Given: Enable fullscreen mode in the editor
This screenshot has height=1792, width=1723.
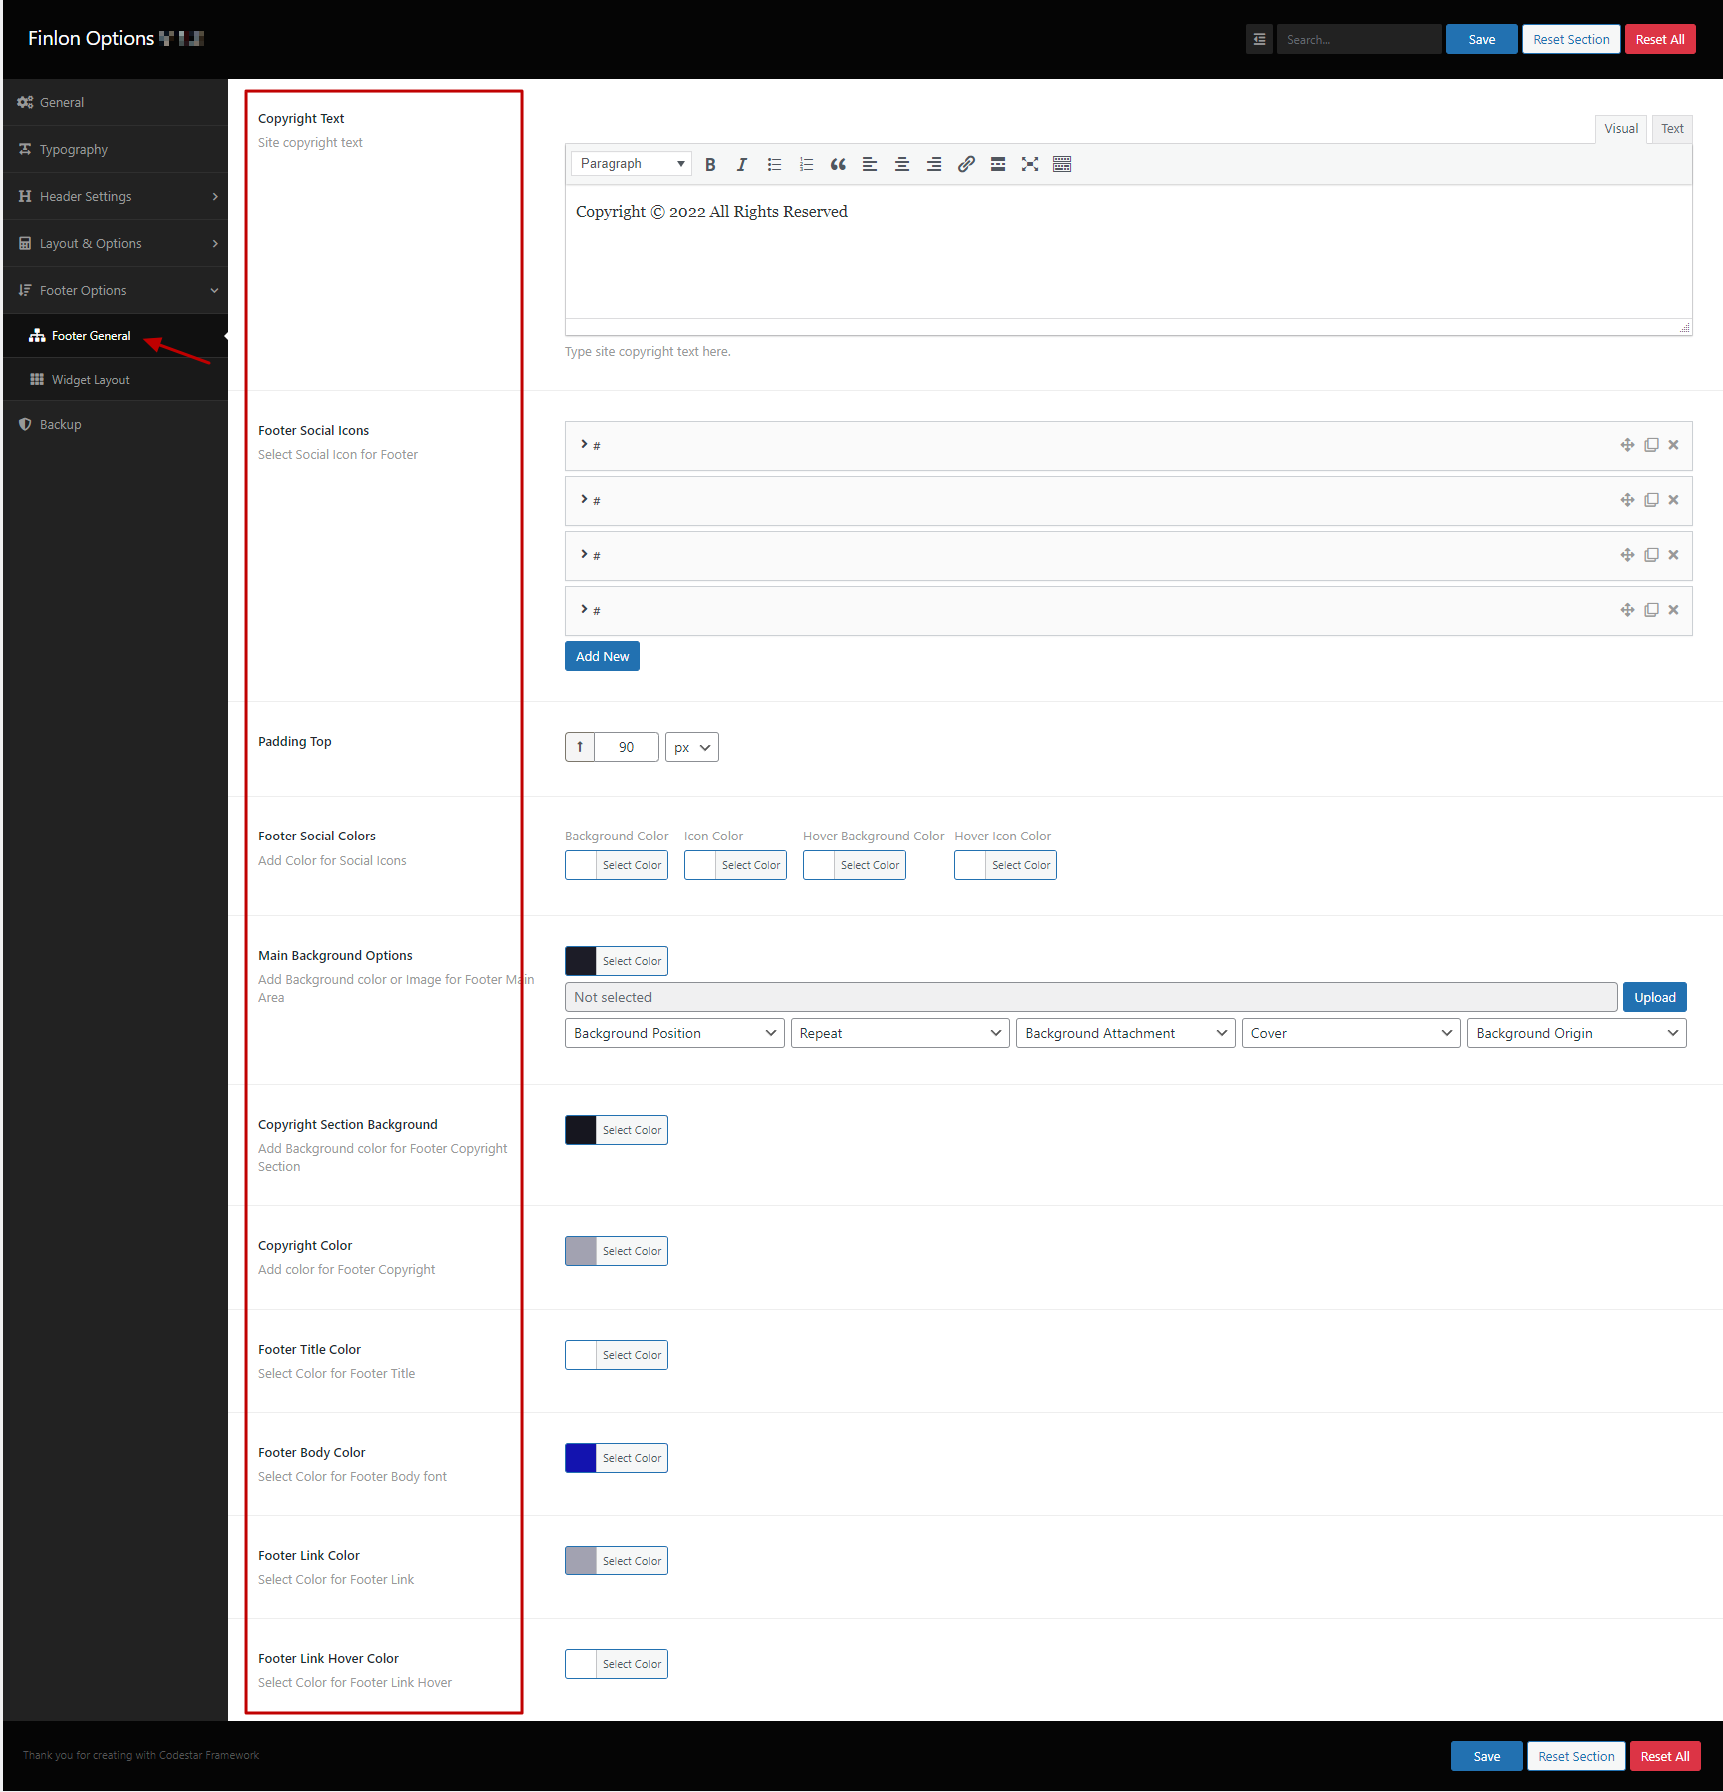Looking at the screenshot, I should point(1030,165).
